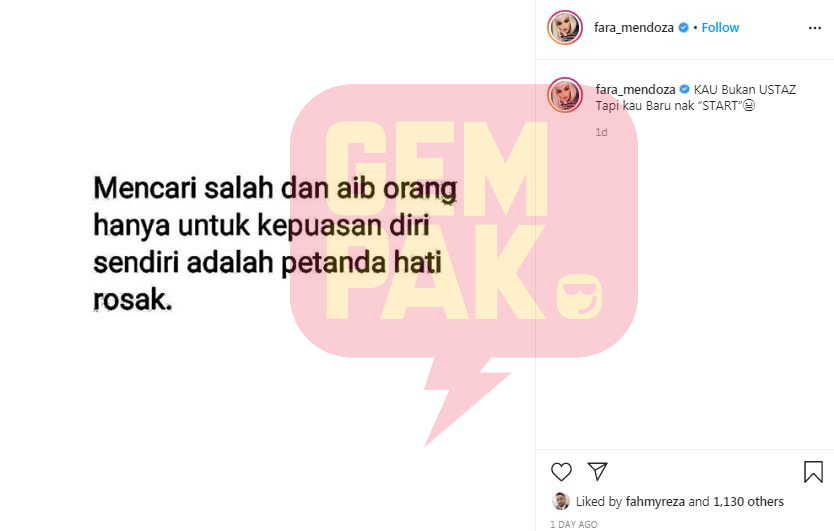834x531 pixels.
Task: Click the caption profile avatar
Action: 565,95
